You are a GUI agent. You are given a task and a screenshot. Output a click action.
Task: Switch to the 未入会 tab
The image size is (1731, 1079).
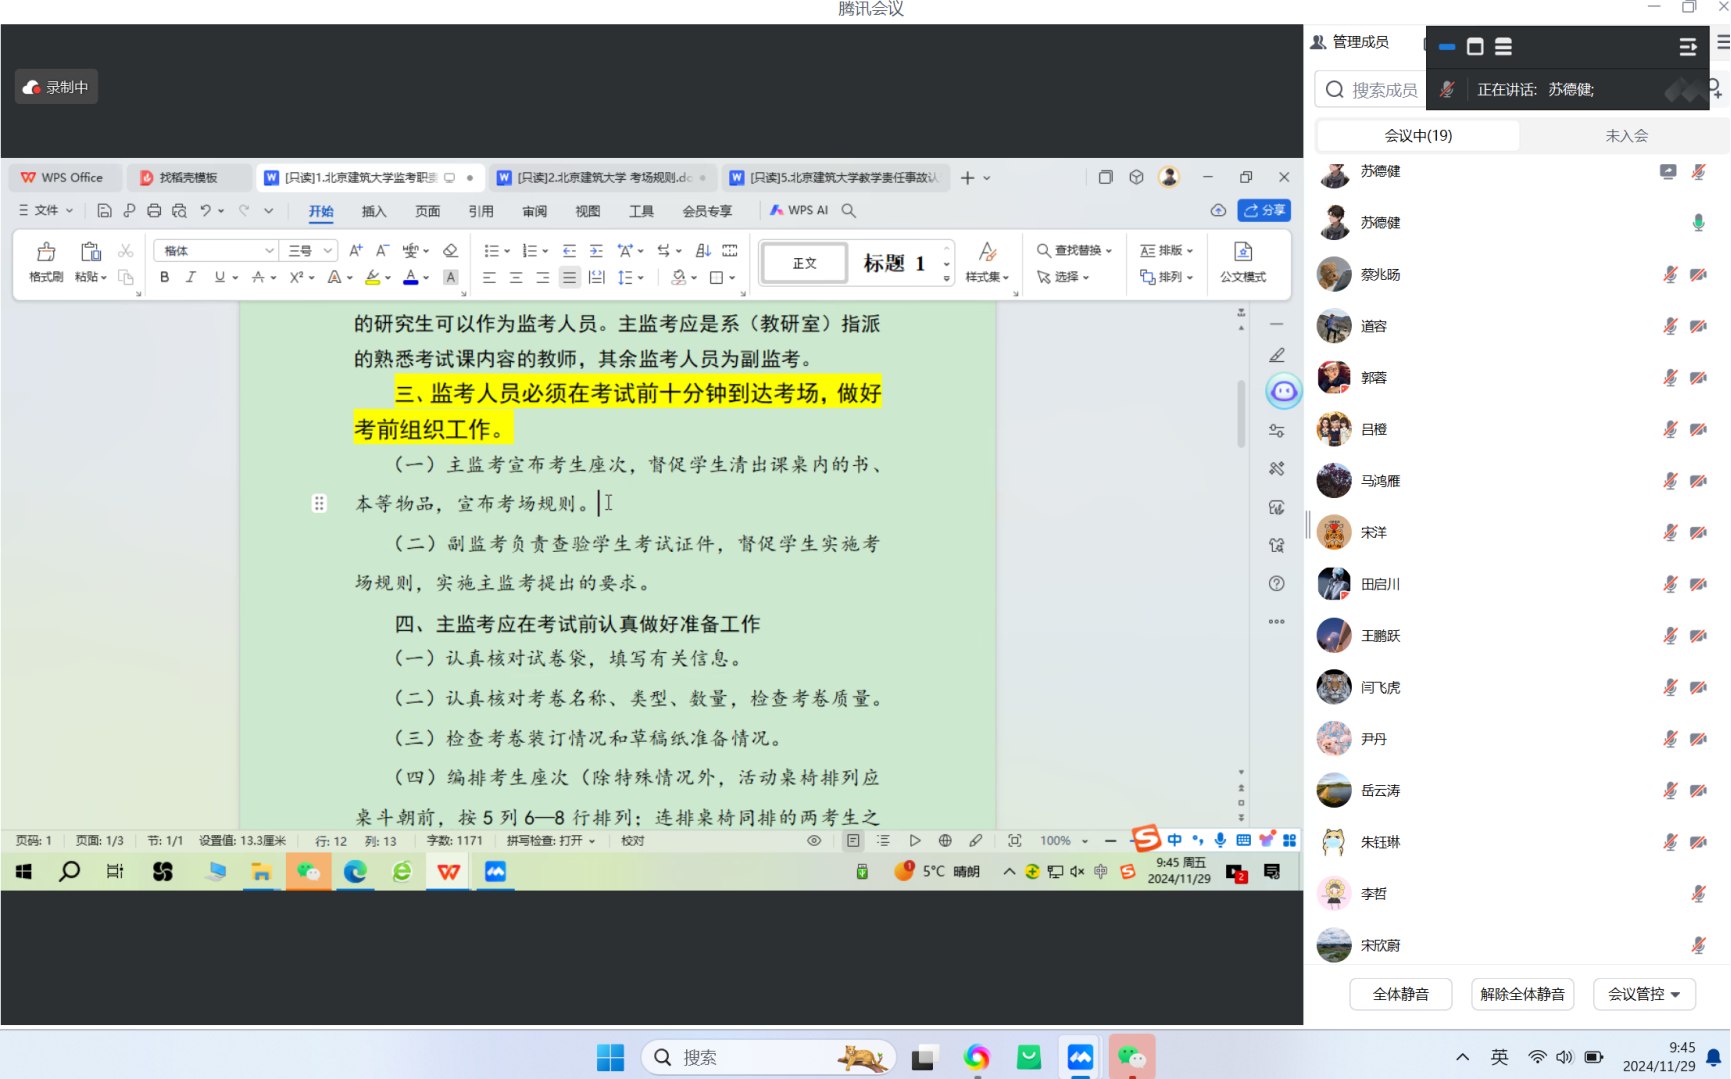[x=1626, y=136]
